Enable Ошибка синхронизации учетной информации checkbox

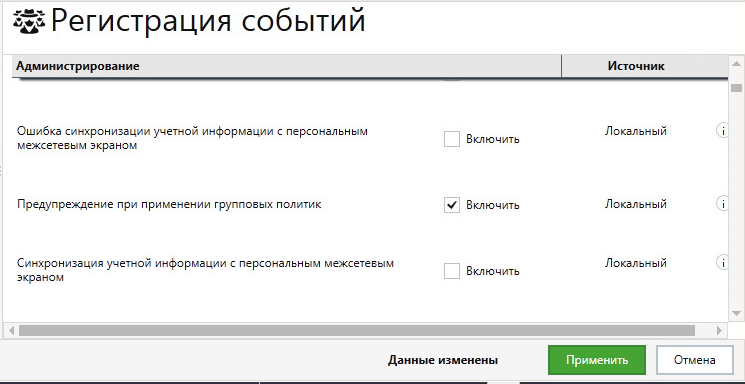(x=452, y=139)
